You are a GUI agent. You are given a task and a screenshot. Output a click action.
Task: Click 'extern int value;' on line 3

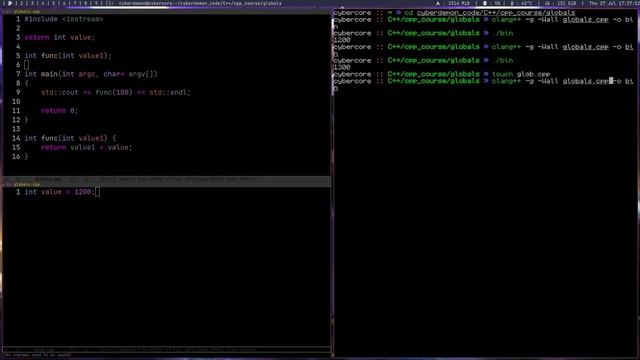pyautogui.click(x=60, y=38)
